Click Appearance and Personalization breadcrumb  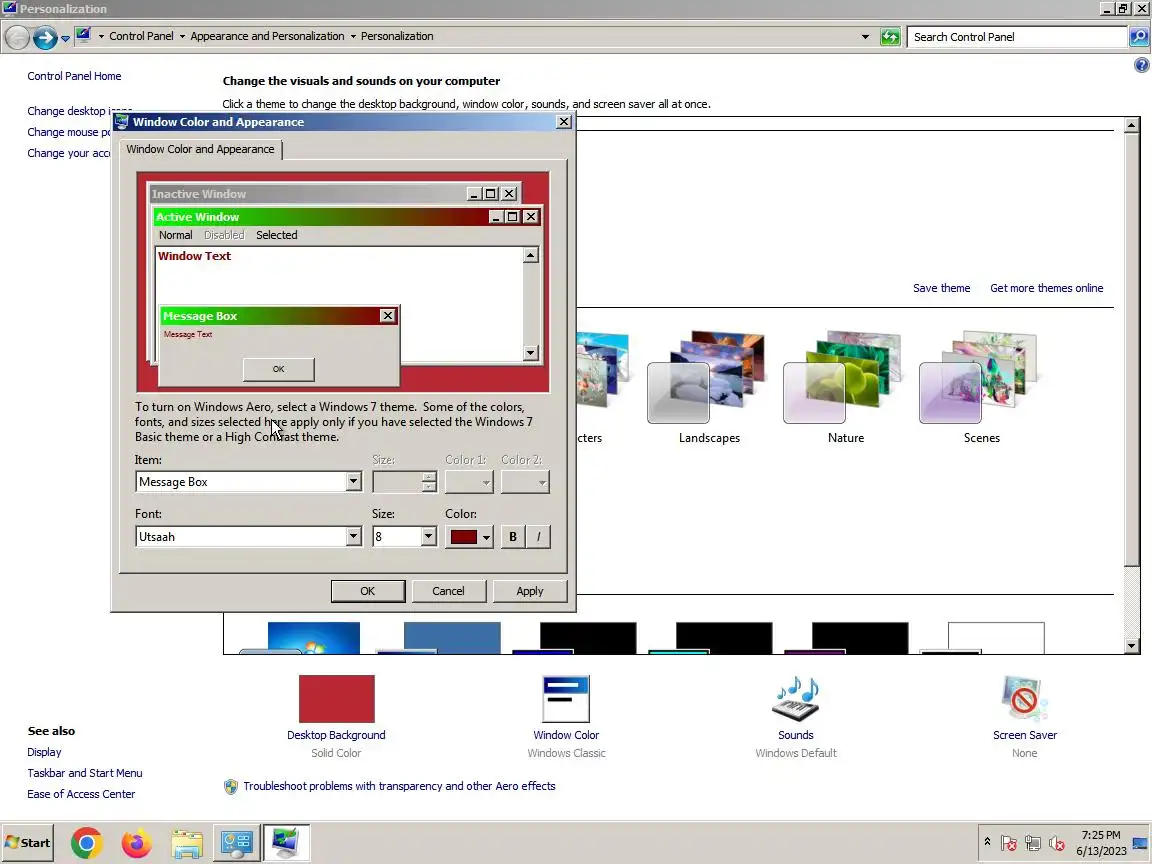[x=267, y=36]
